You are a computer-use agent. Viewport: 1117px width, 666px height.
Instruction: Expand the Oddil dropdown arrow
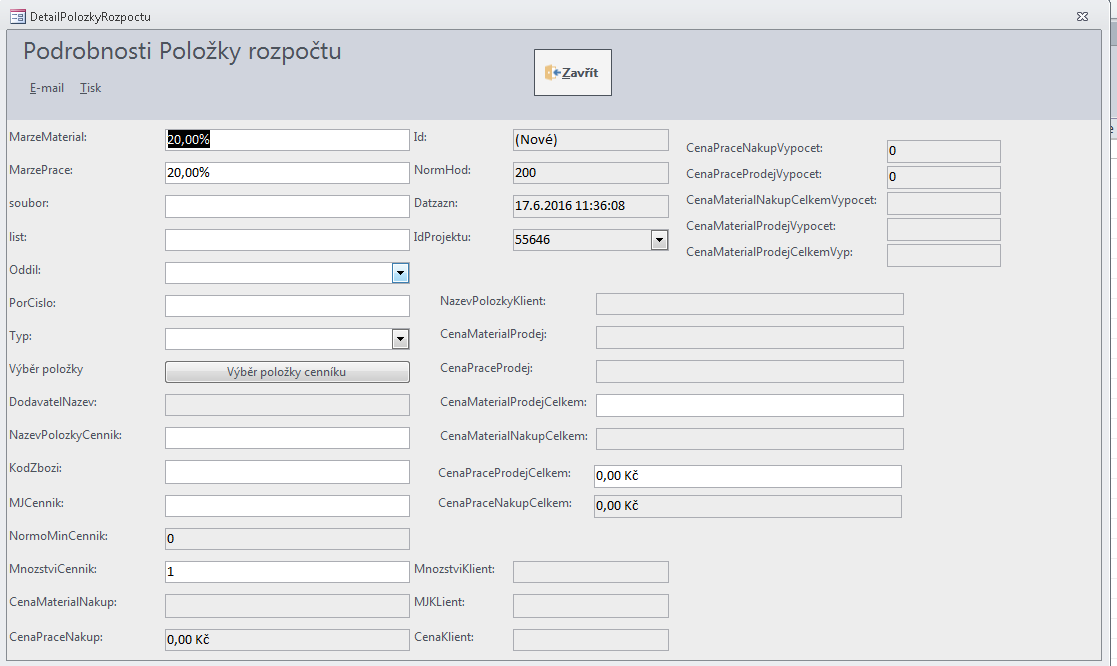point(400,272)
